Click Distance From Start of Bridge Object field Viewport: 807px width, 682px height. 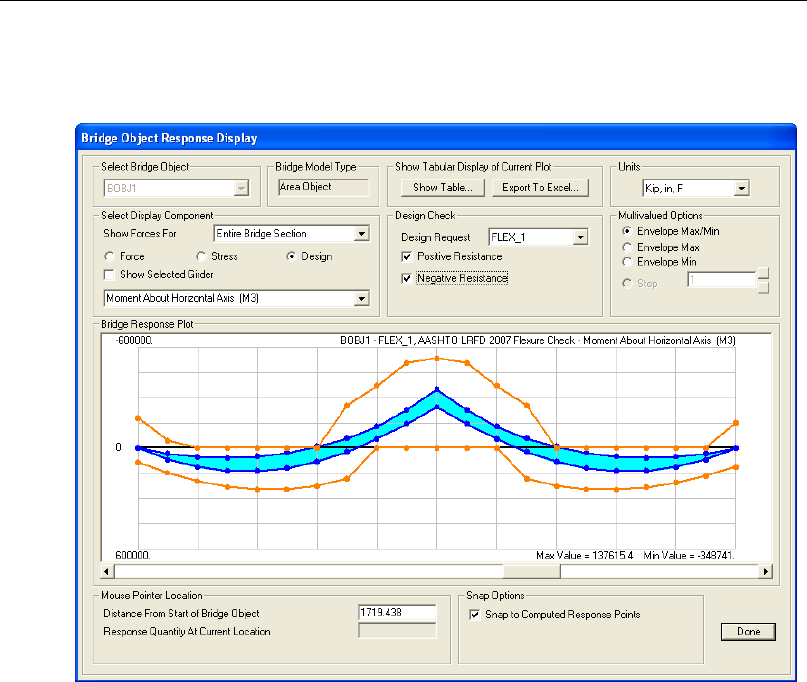pos(397,613)
